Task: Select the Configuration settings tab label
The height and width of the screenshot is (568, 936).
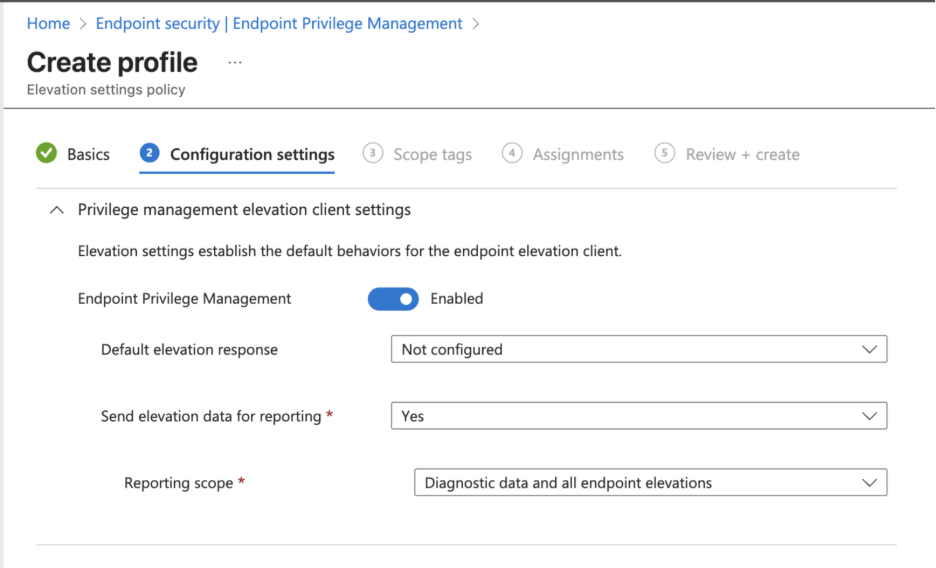Action: coord(252,154)
